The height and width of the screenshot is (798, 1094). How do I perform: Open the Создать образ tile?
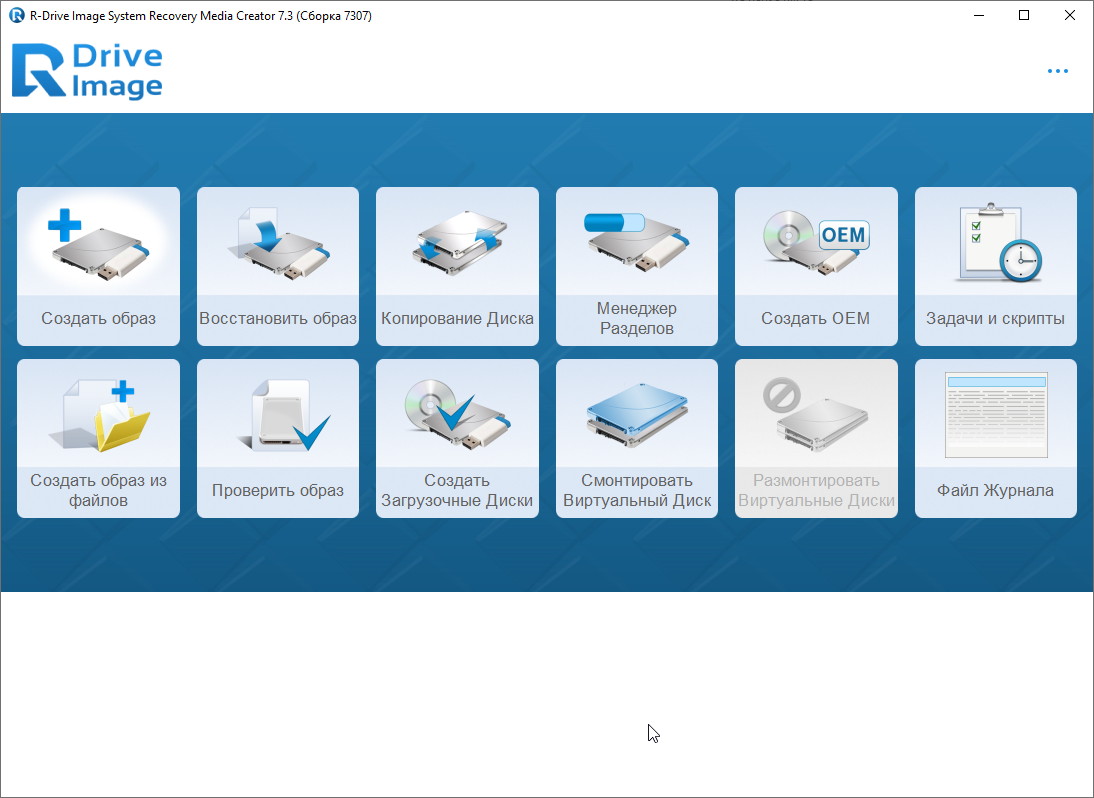point(98,266)
